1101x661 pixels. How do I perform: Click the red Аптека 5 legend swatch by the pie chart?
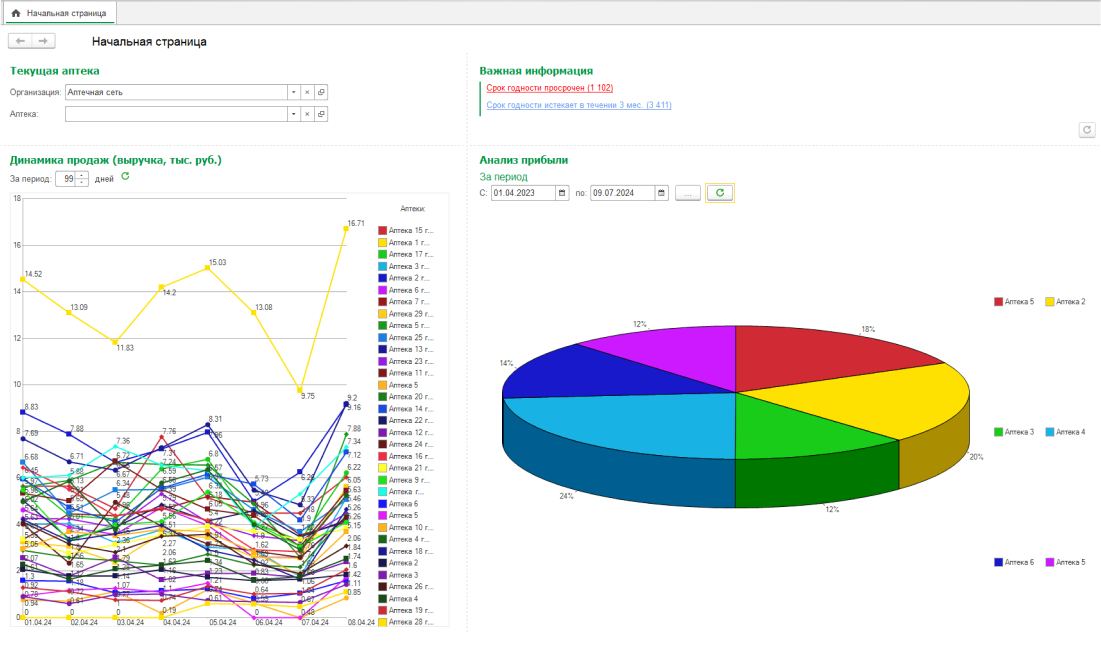999,301
